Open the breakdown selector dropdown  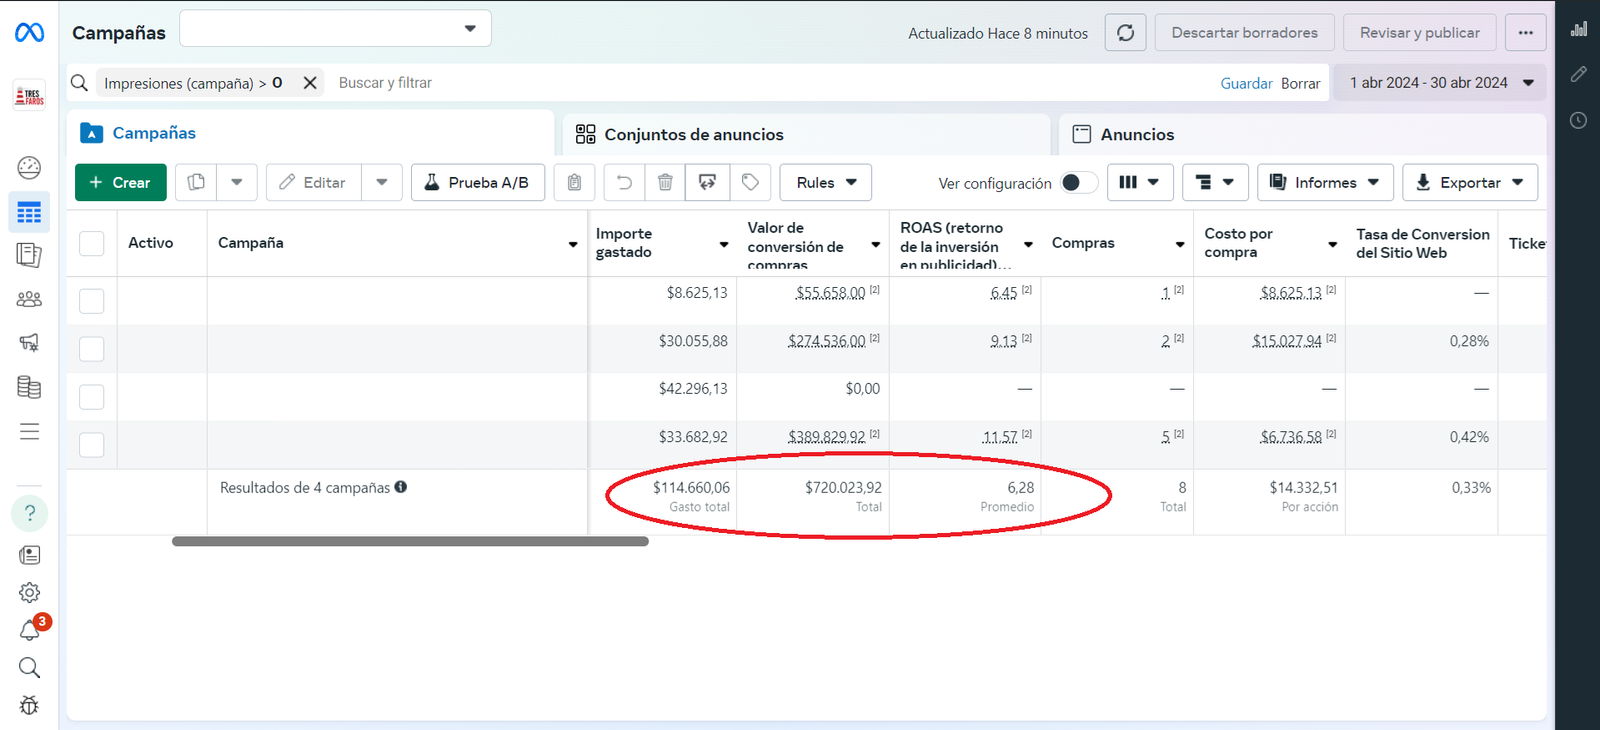point(1215,182)
